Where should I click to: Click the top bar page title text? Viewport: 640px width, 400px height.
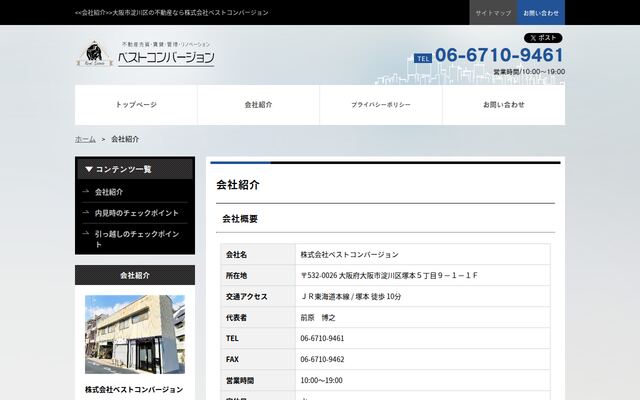(x=171, y=13)
